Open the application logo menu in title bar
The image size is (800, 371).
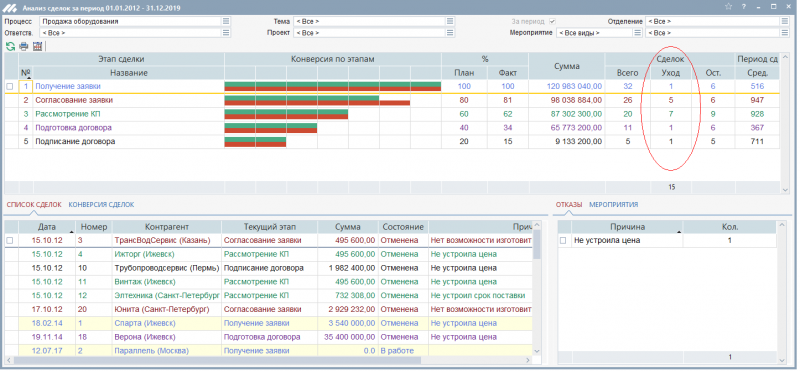coord(11,8)
